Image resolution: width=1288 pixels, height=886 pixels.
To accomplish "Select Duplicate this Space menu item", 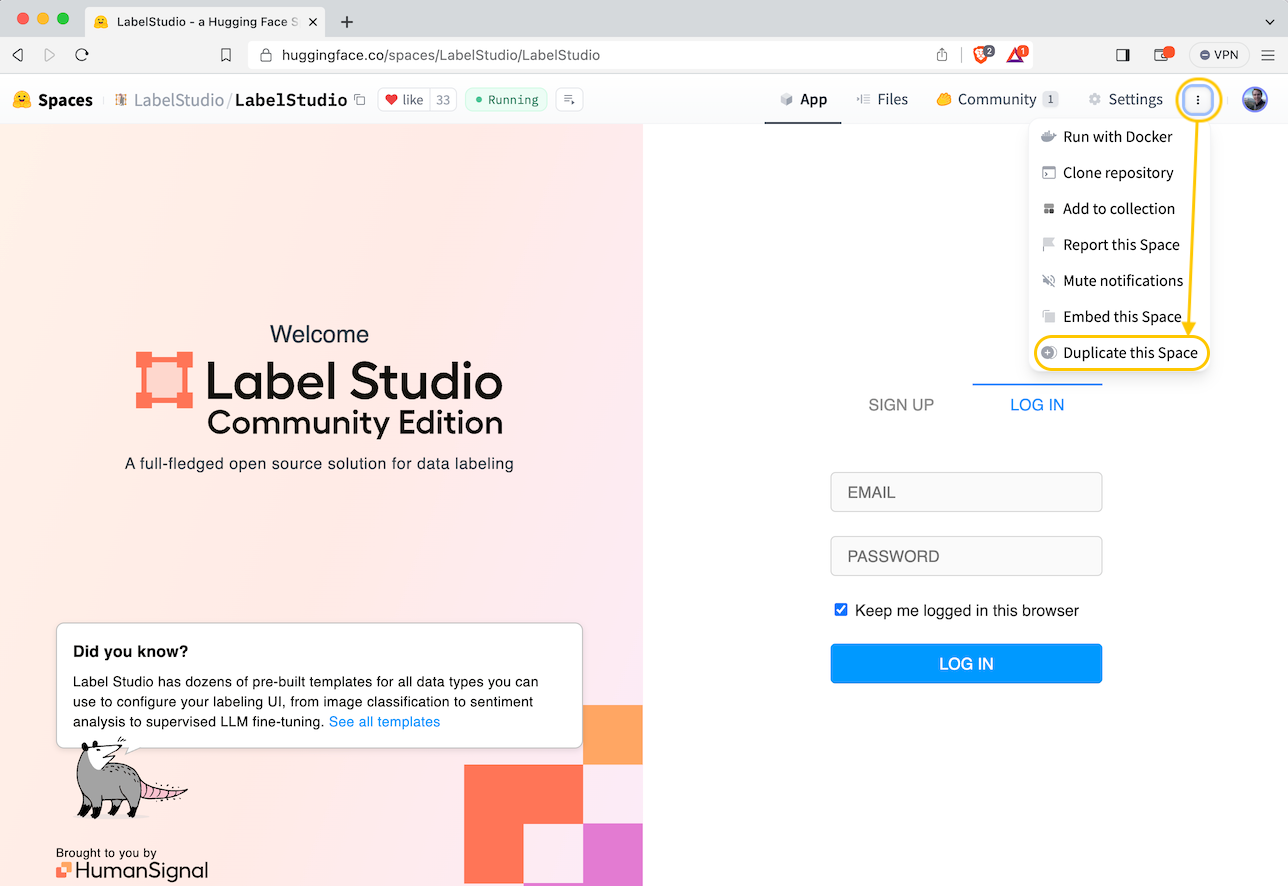I will click(x=1129, y=353).
